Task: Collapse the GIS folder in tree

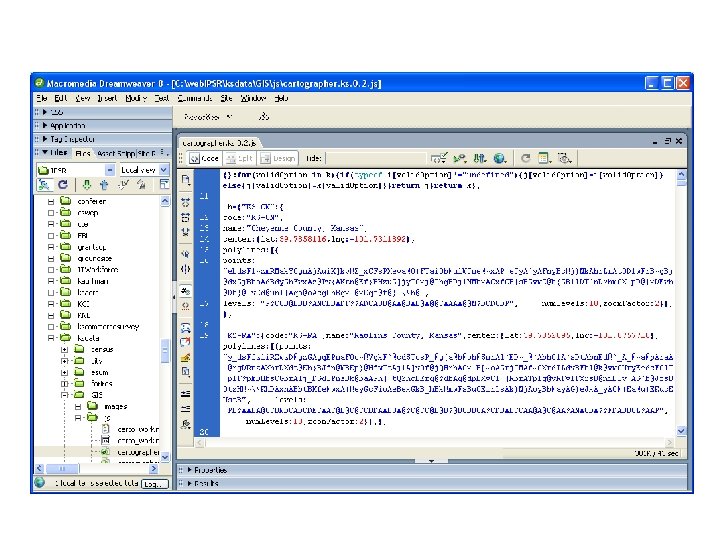Action: tap(65, 395)
